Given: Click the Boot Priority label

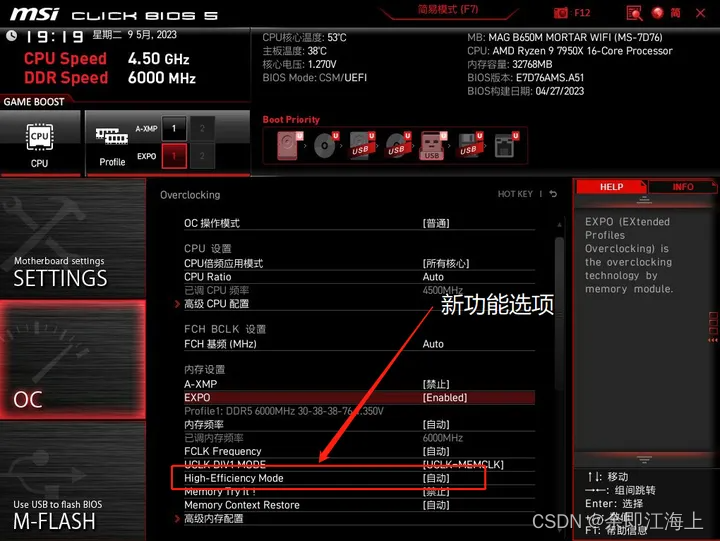Looking at the screenshot, I should pyautogui.click(x=291, y=119).
